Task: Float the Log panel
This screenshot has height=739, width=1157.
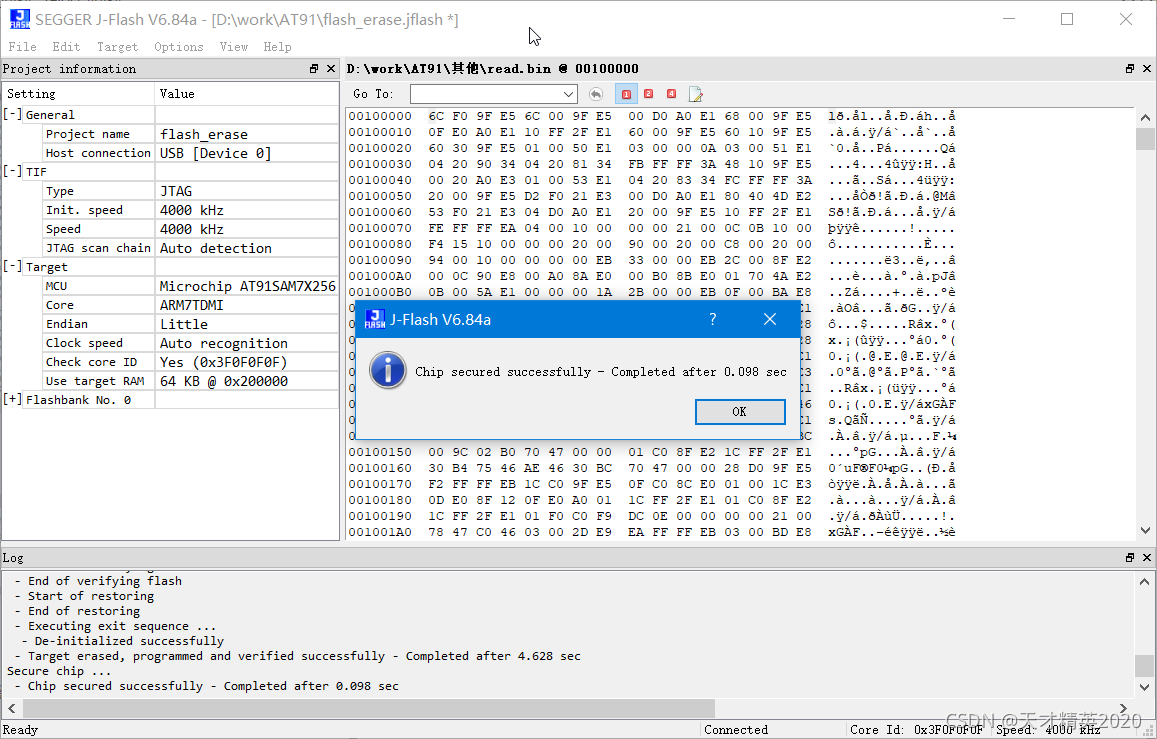Action: point(1130,558)
